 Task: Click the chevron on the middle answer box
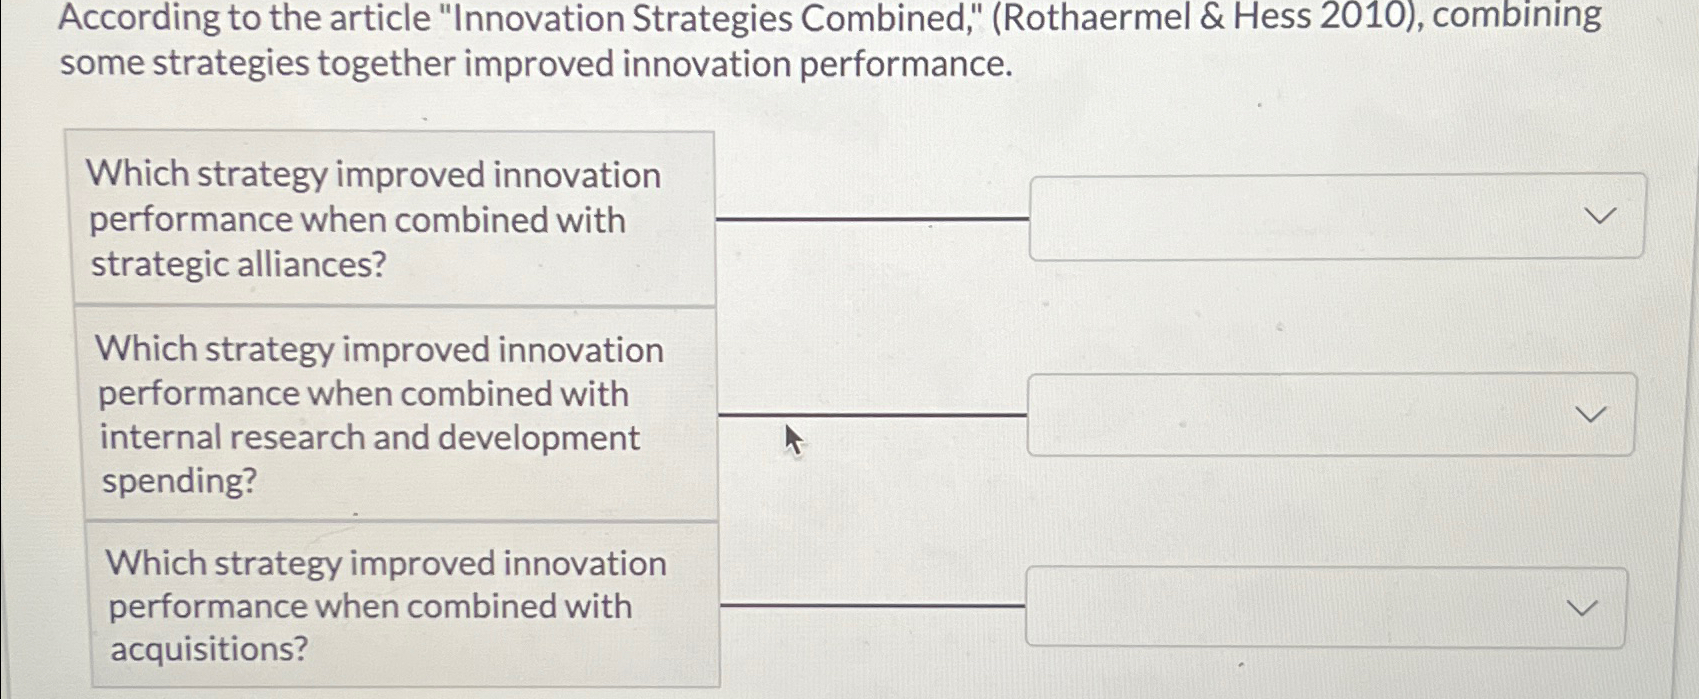(x=1589, y=415)
